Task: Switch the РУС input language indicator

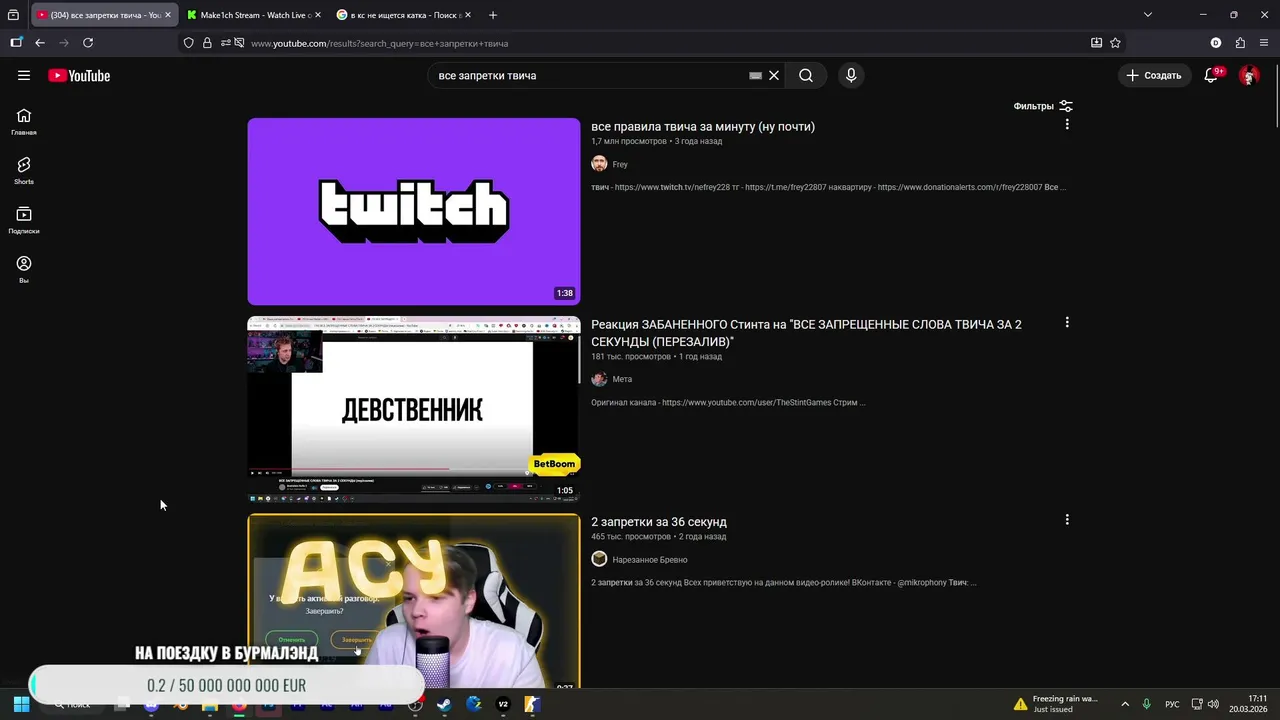Action: pos(1172,704)
